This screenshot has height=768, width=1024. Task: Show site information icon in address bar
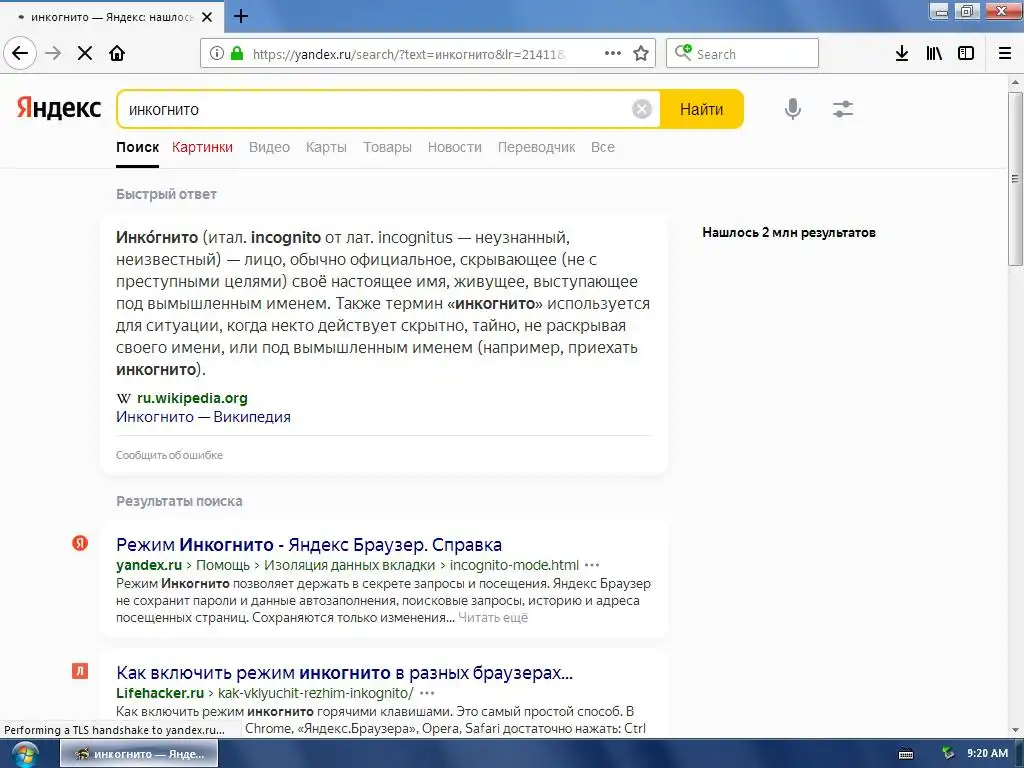(x=216, y=54)
